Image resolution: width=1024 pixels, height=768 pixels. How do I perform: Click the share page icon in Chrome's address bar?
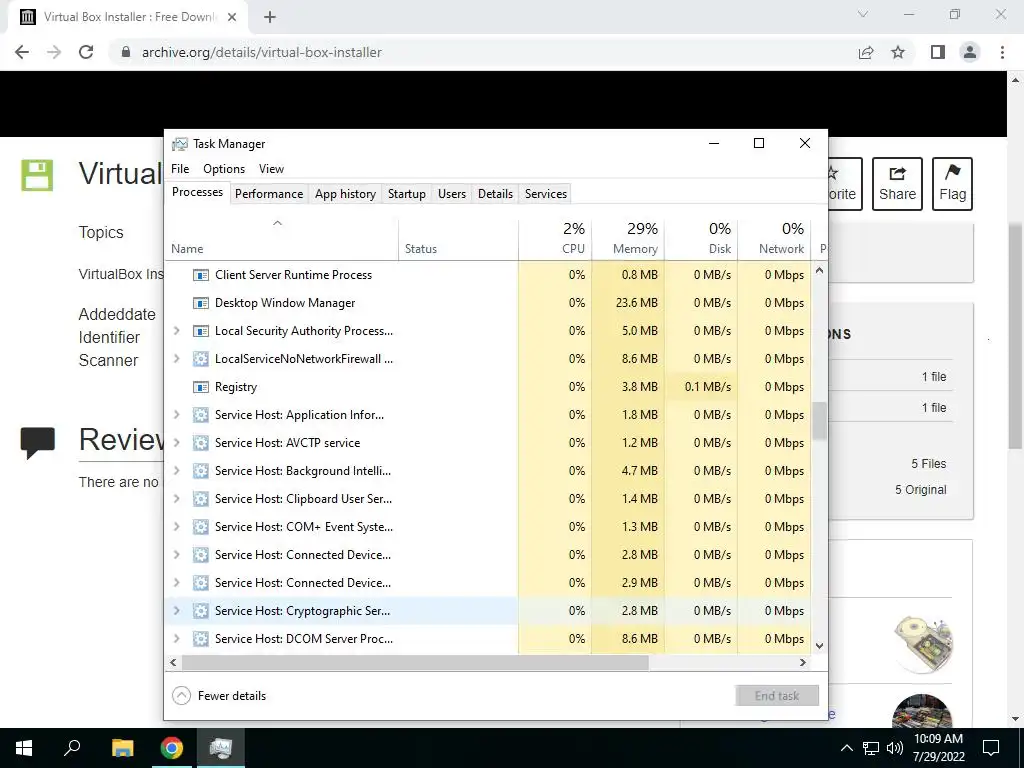[866, 52]
